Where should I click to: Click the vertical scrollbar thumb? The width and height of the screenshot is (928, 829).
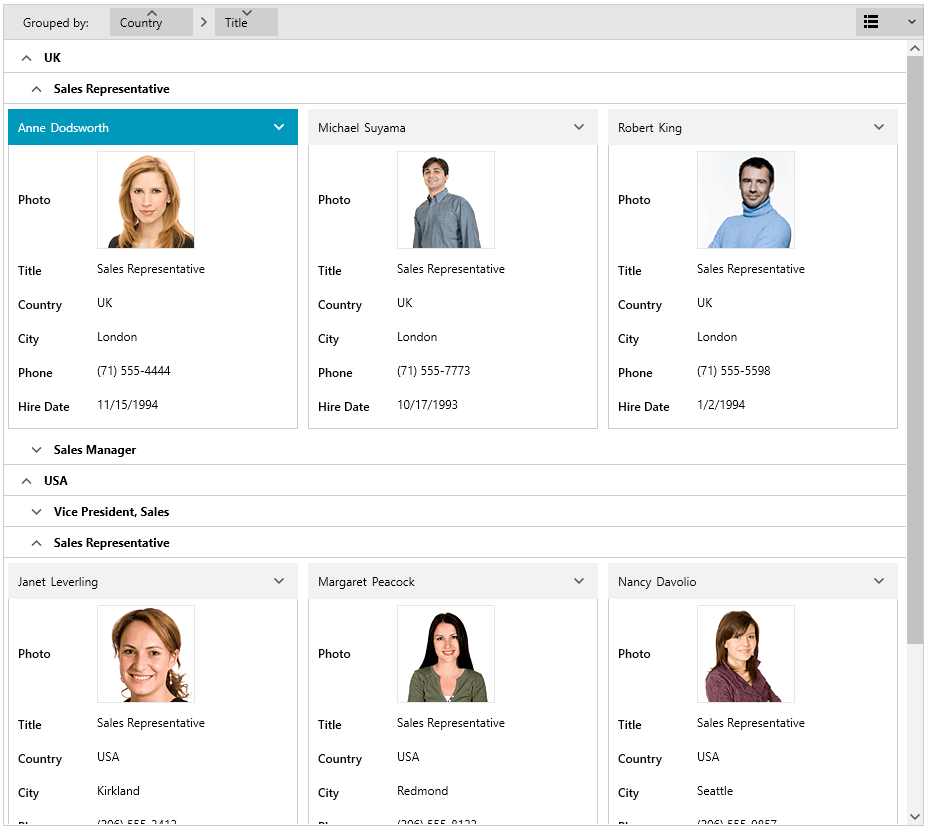(x=914, y=349)
